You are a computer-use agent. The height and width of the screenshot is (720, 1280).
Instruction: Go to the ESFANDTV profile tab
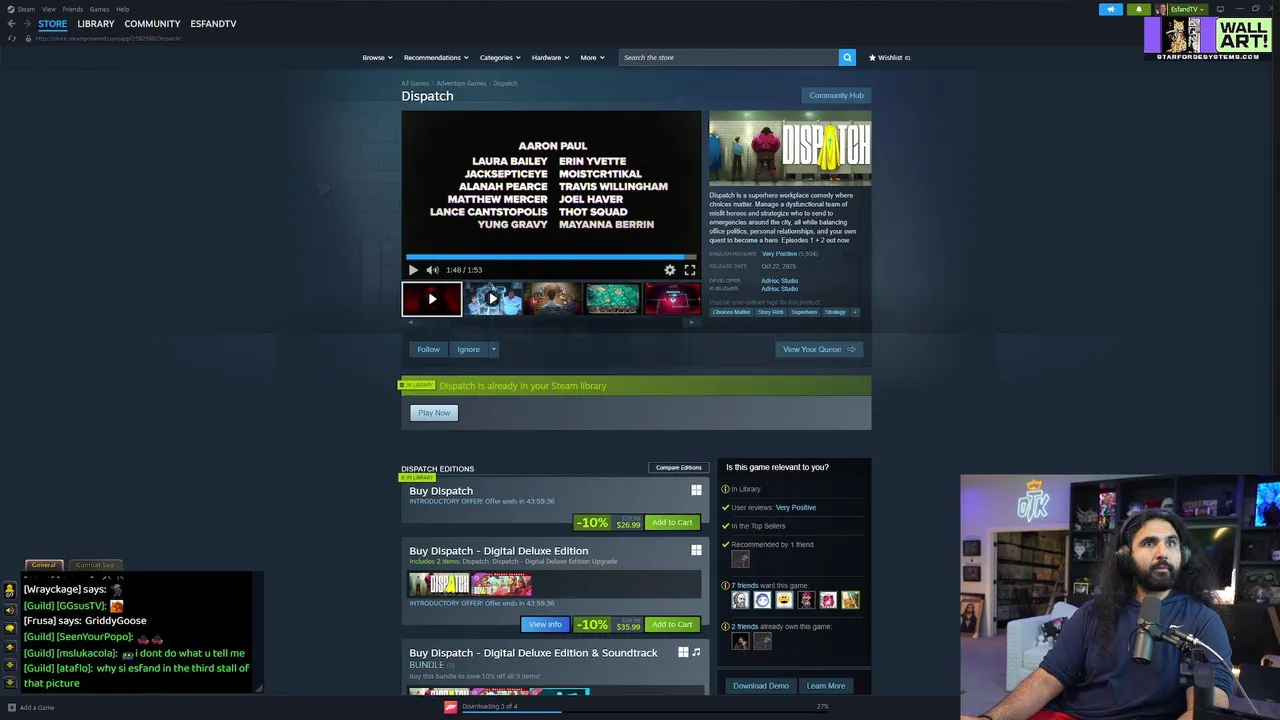(213, 23)
